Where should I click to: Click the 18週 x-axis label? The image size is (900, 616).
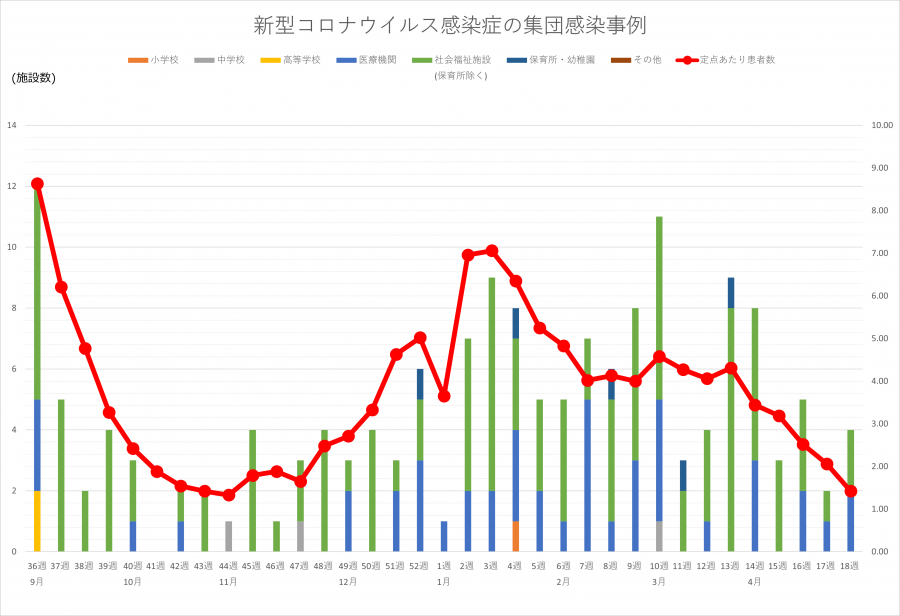pyautogui.click(x=850, y=566)
